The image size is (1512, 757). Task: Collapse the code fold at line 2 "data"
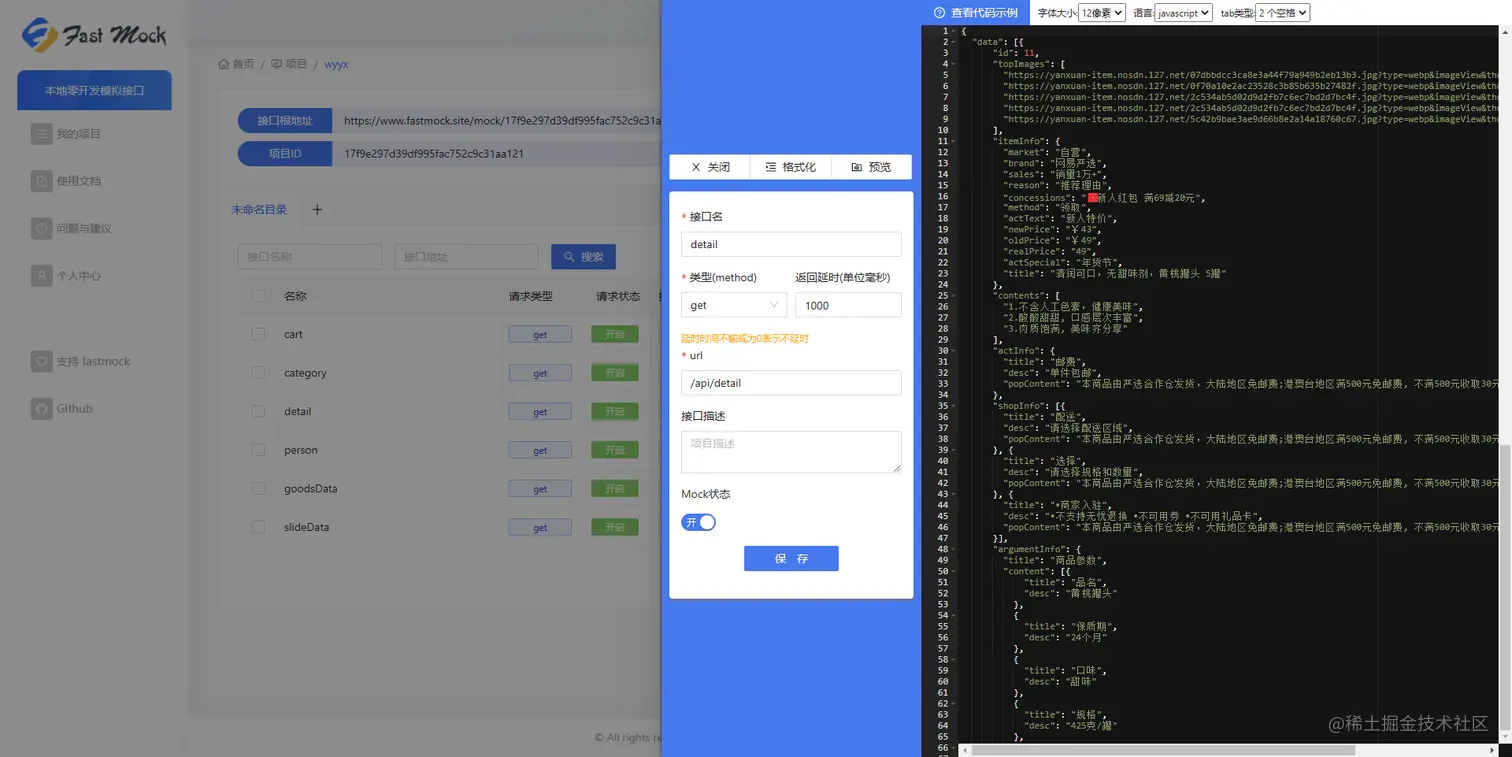955,42
